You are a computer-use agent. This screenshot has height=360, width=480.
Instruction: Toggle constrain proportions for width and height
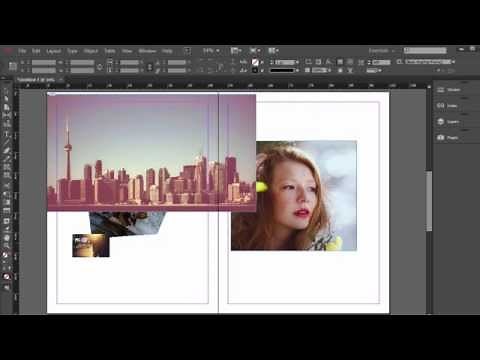pos(100,67)
